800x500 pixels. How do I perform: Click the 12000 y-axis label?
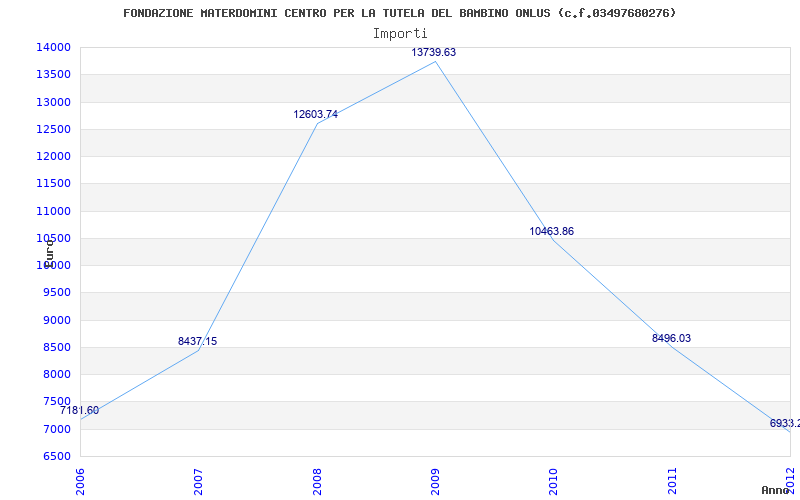click(53, 157)
